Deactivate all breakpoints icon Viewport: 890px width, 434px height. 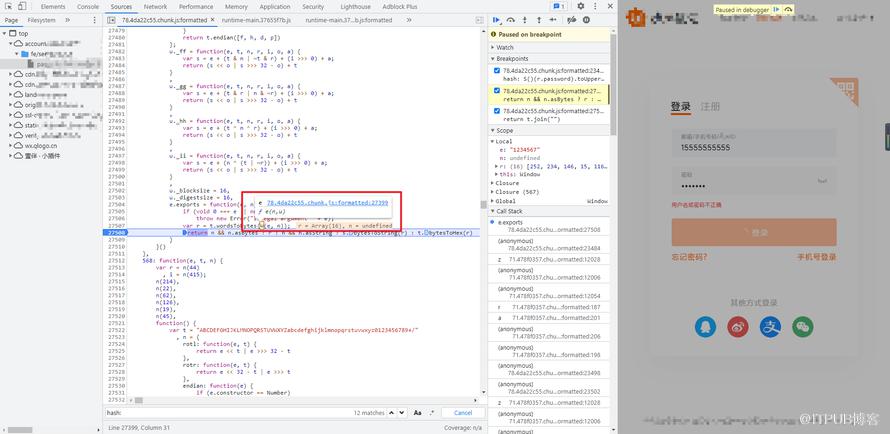click(572, 20)
